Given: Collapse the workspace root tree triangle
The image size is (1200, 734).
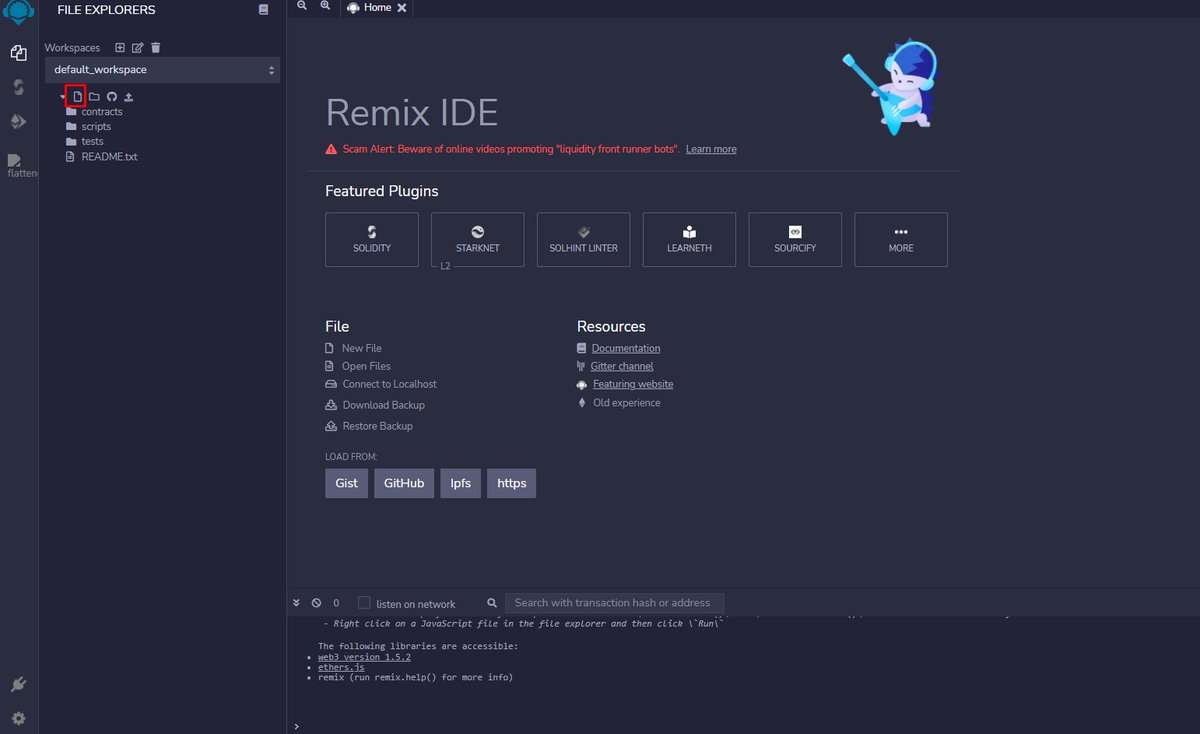Looking at the screenshot, I should click(x=63, y=97).
